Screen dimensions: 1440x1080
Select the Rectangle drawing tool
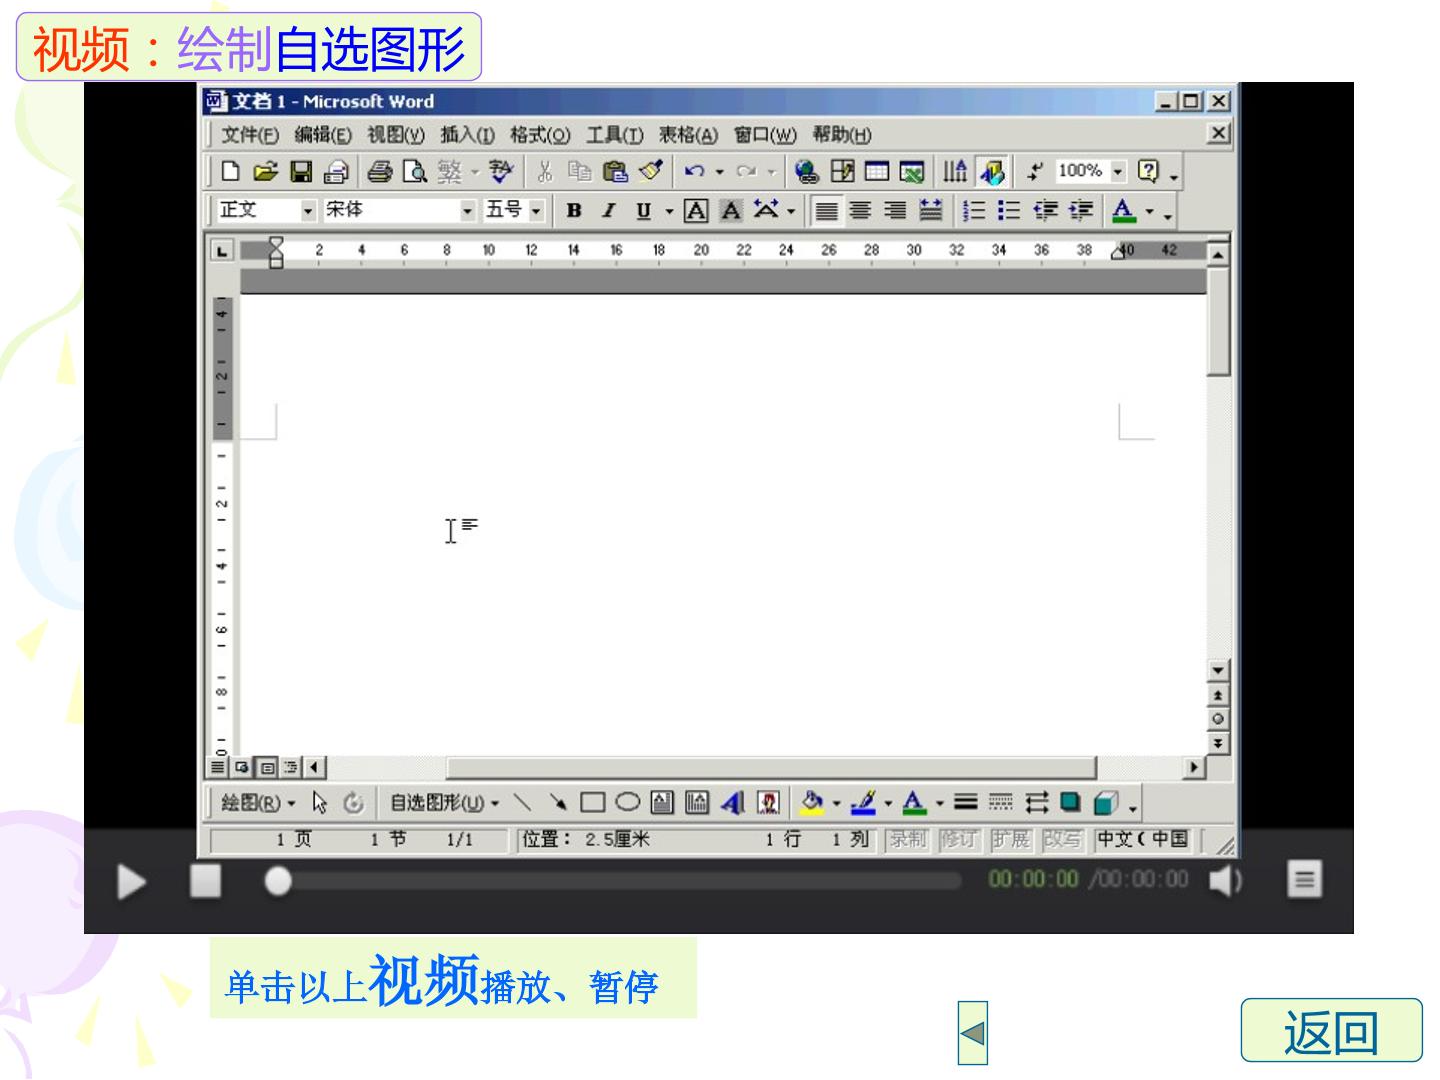click(x=593, y=803)
